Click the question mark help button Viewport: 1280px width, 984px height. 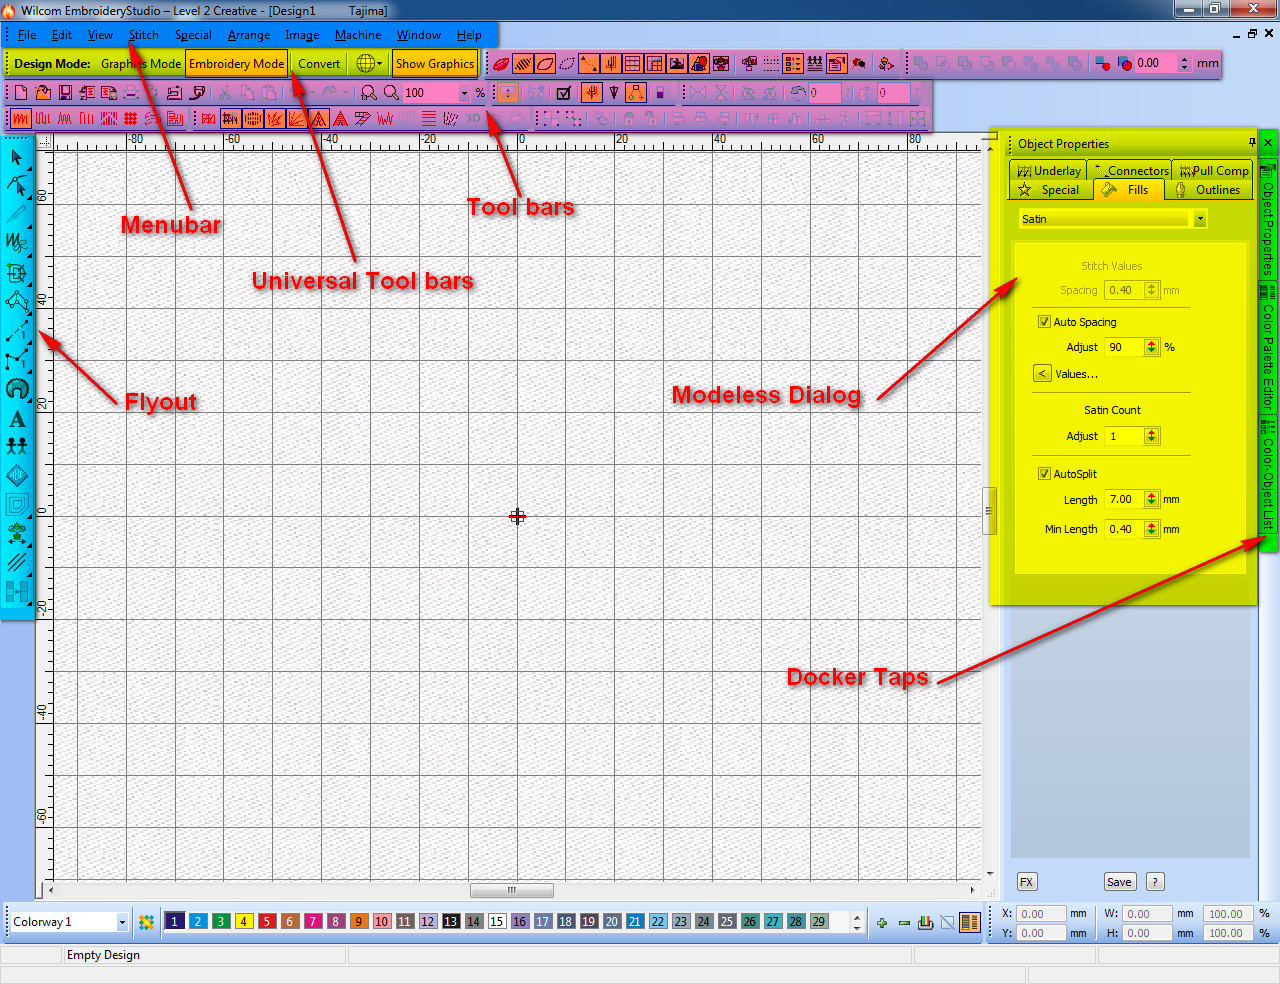click(1155, 882)
